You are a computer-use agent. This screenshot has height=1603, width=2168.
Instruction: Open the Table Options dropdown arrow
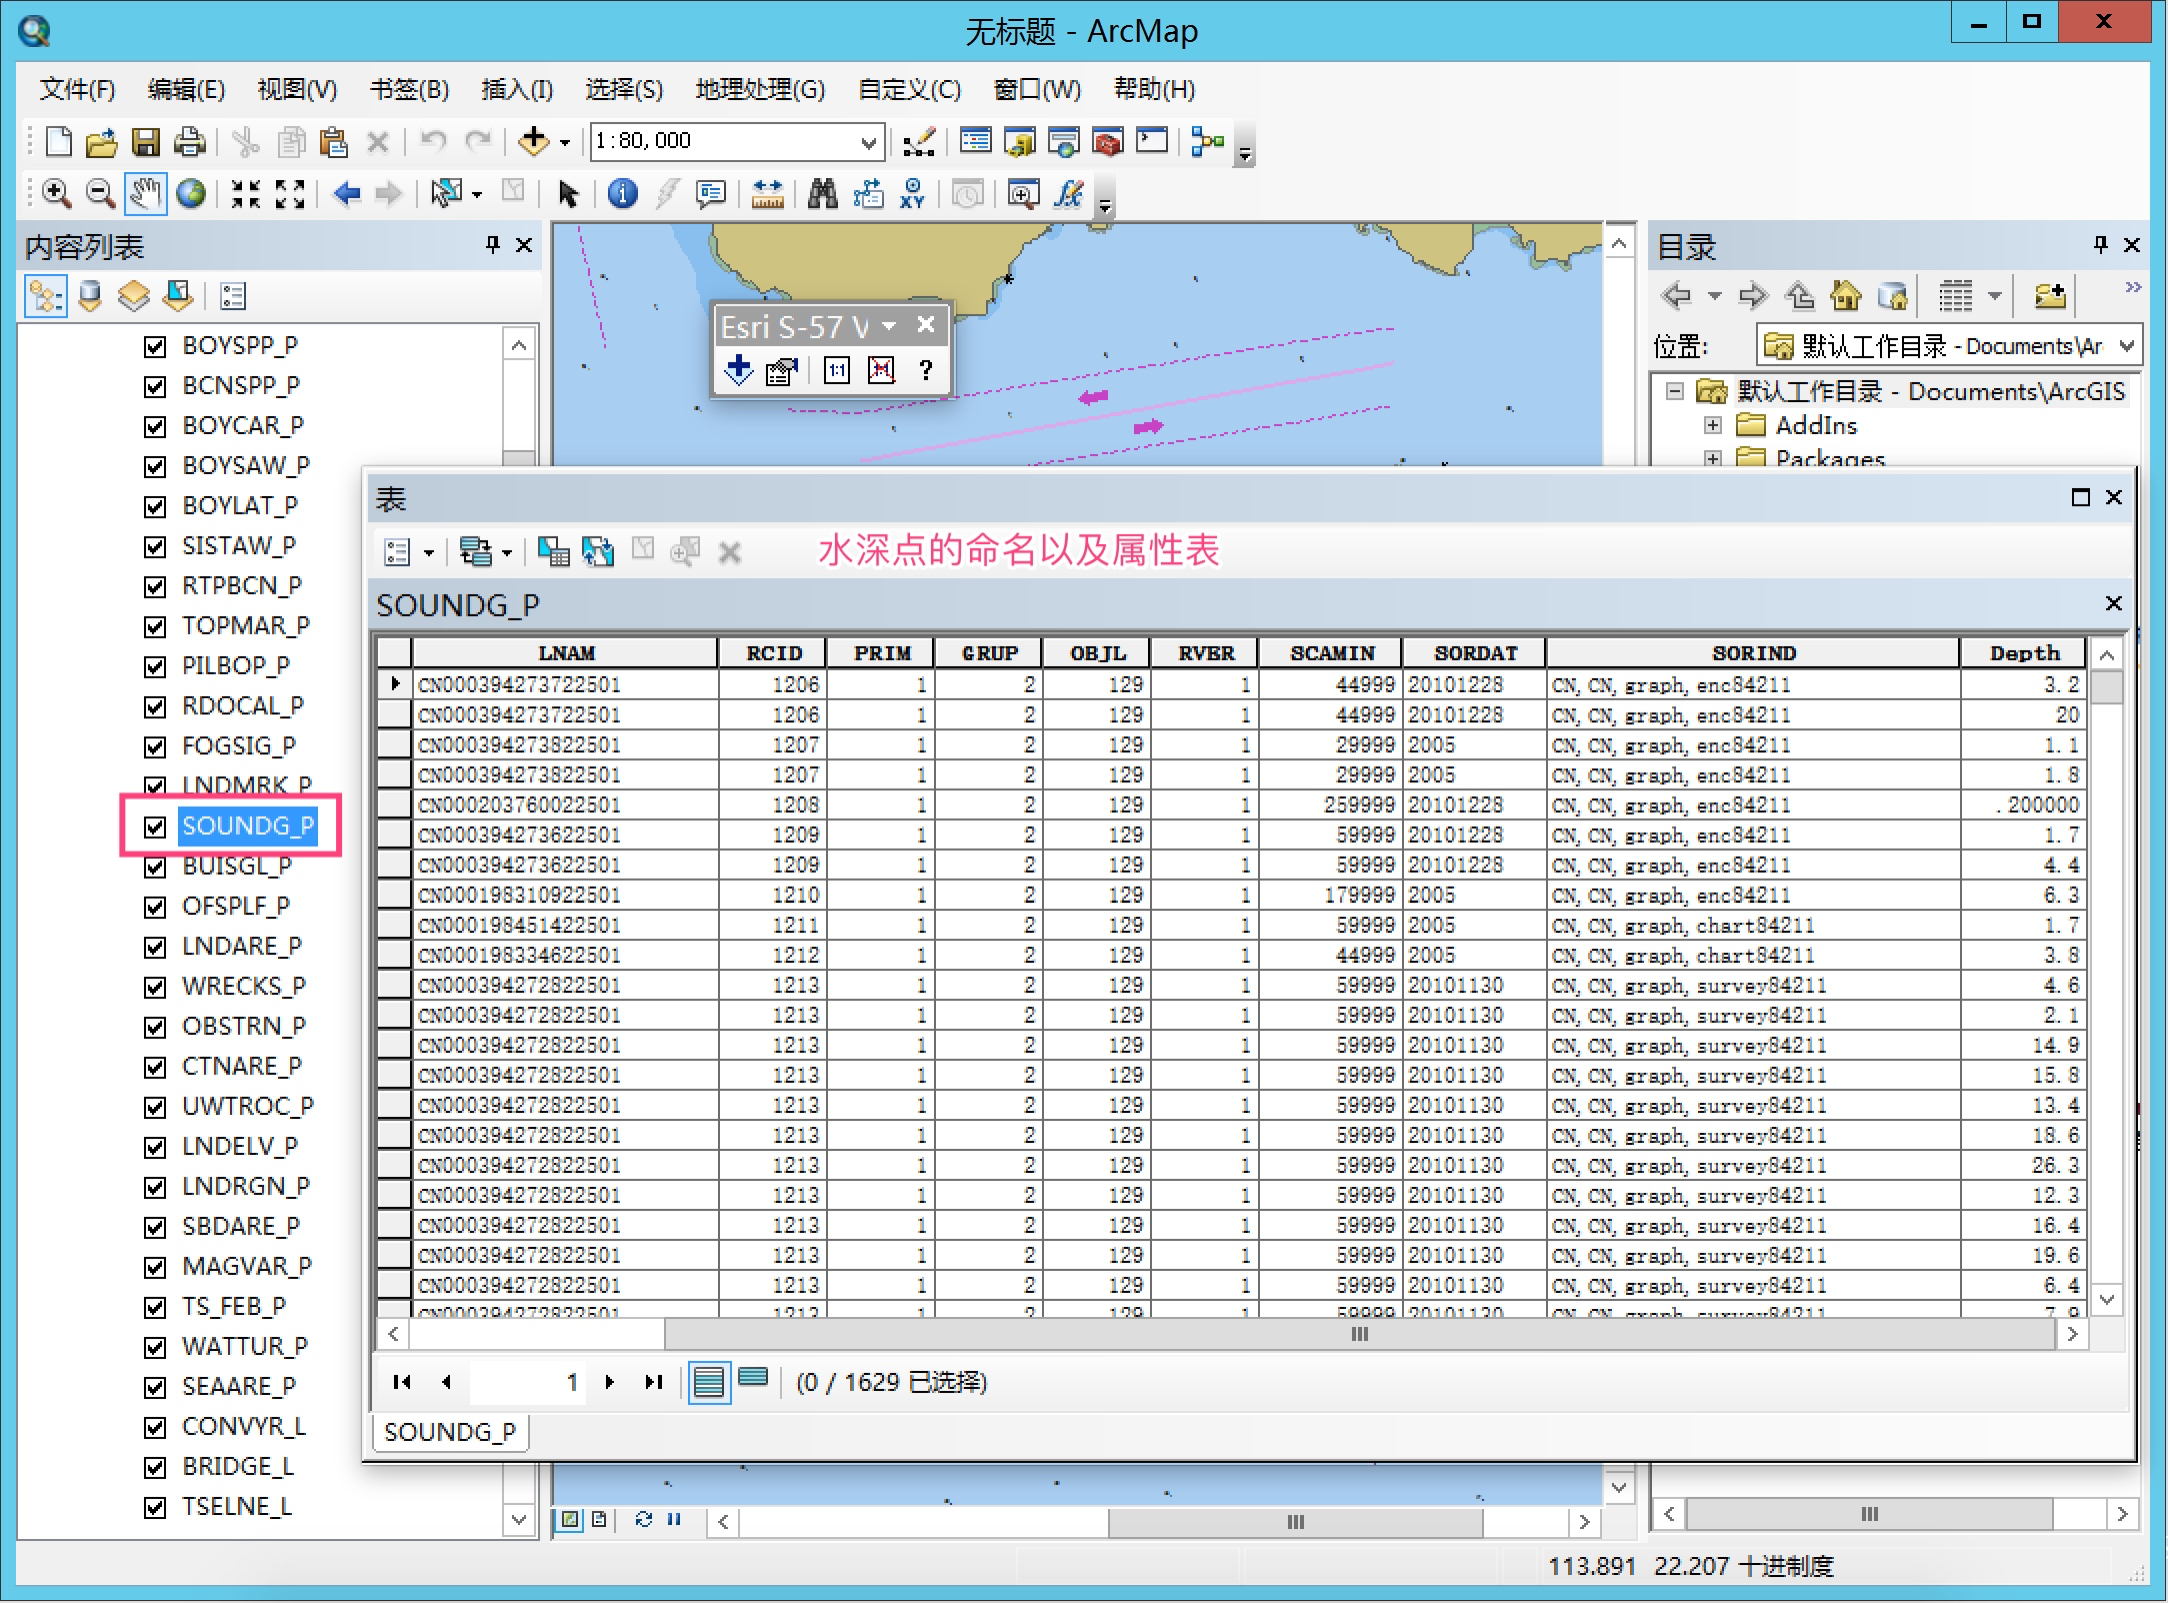429,552
